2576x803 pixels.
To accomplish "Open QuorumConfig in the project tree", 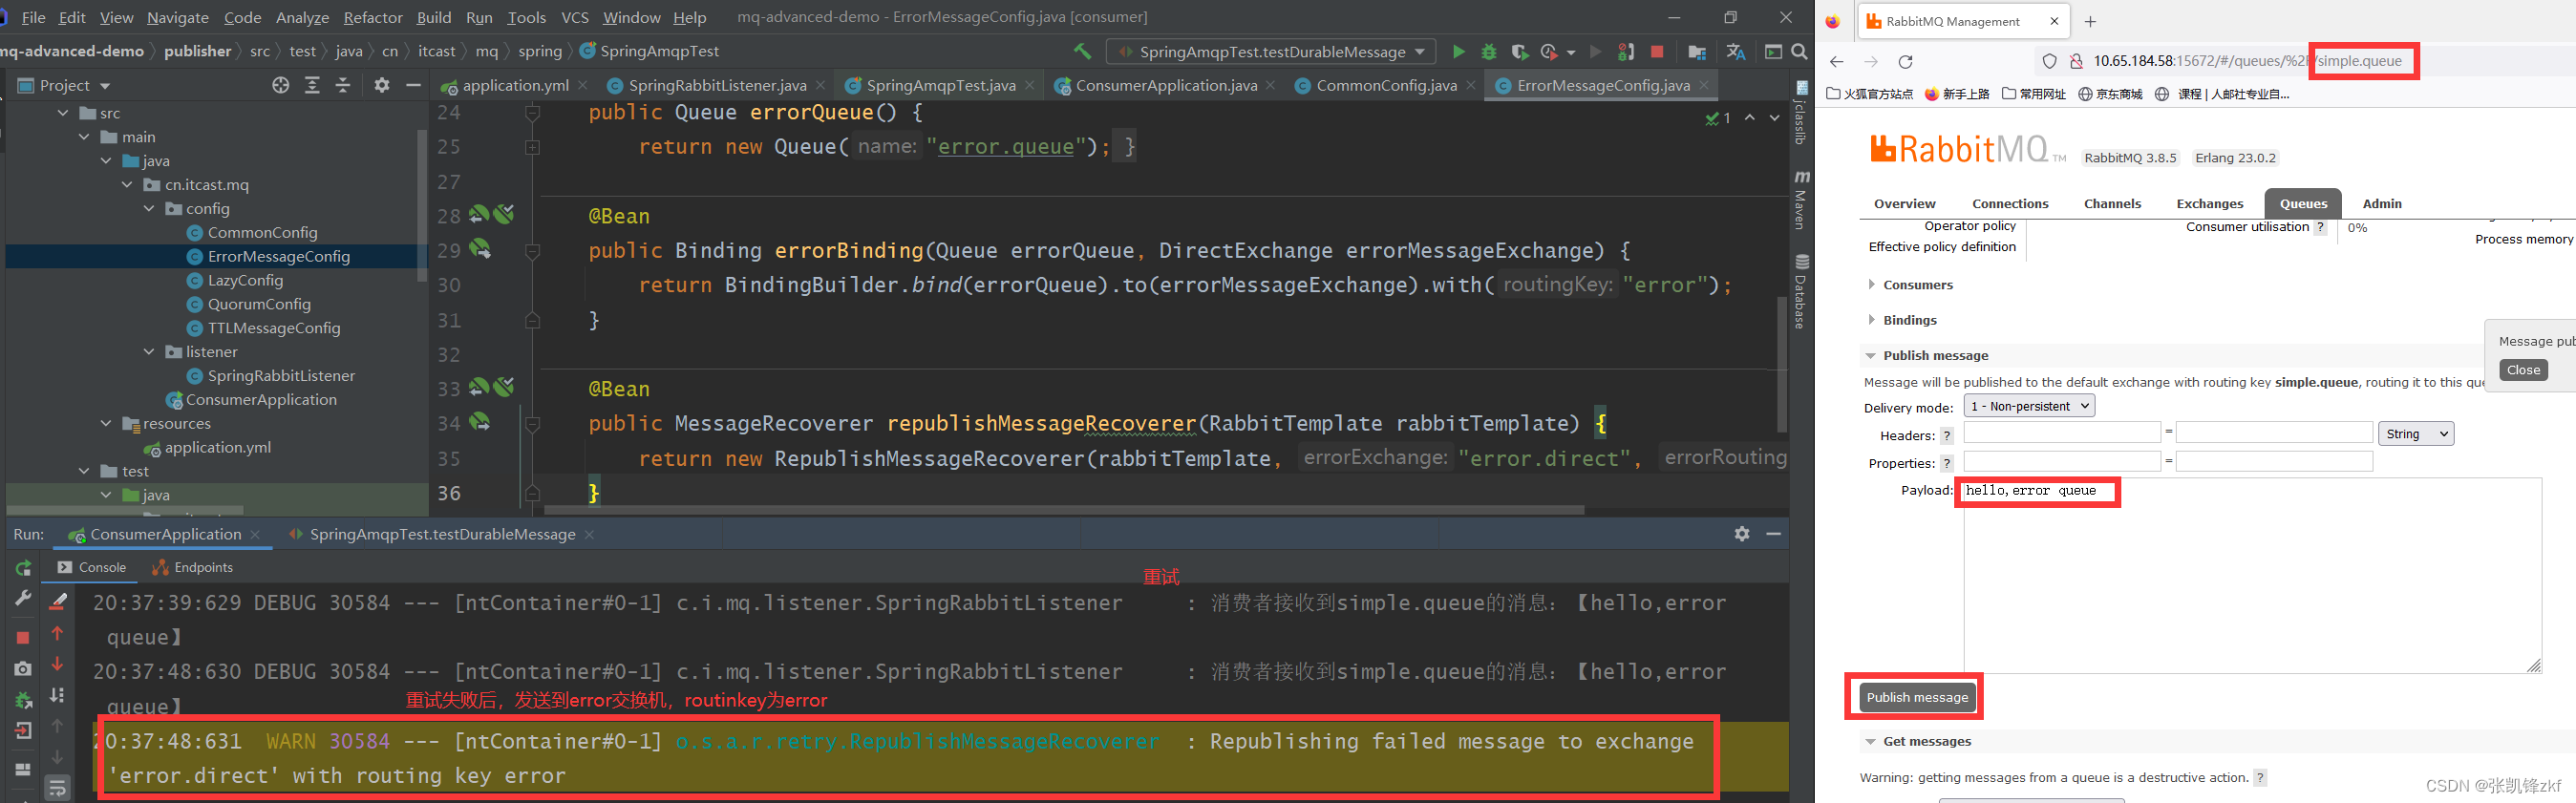I will pos(249,304).
